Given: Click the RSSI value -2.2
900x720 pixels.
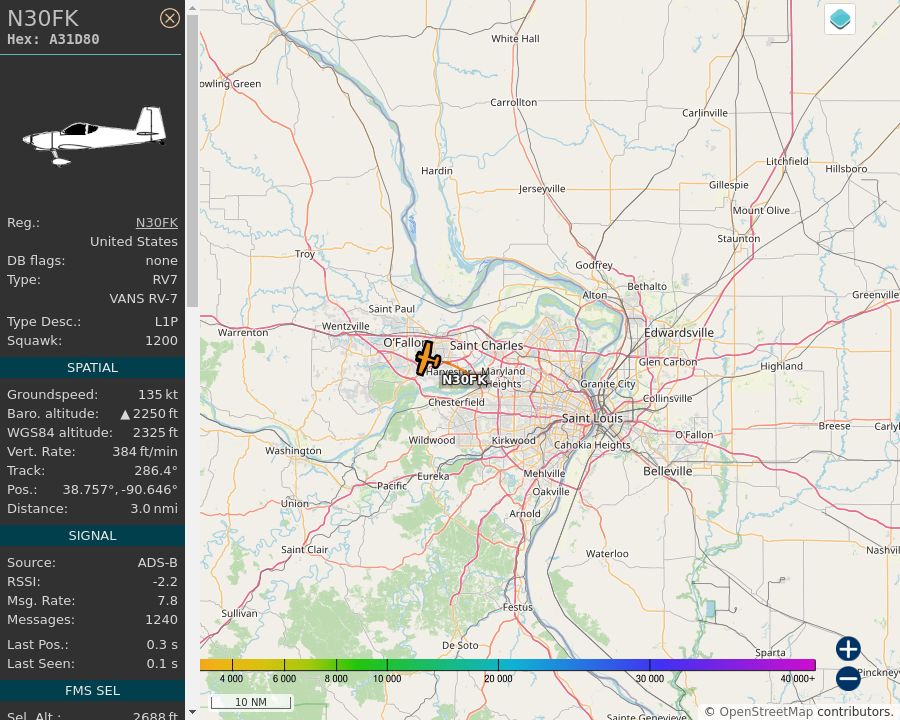Looking at the screenshot, I should point(165,582).
